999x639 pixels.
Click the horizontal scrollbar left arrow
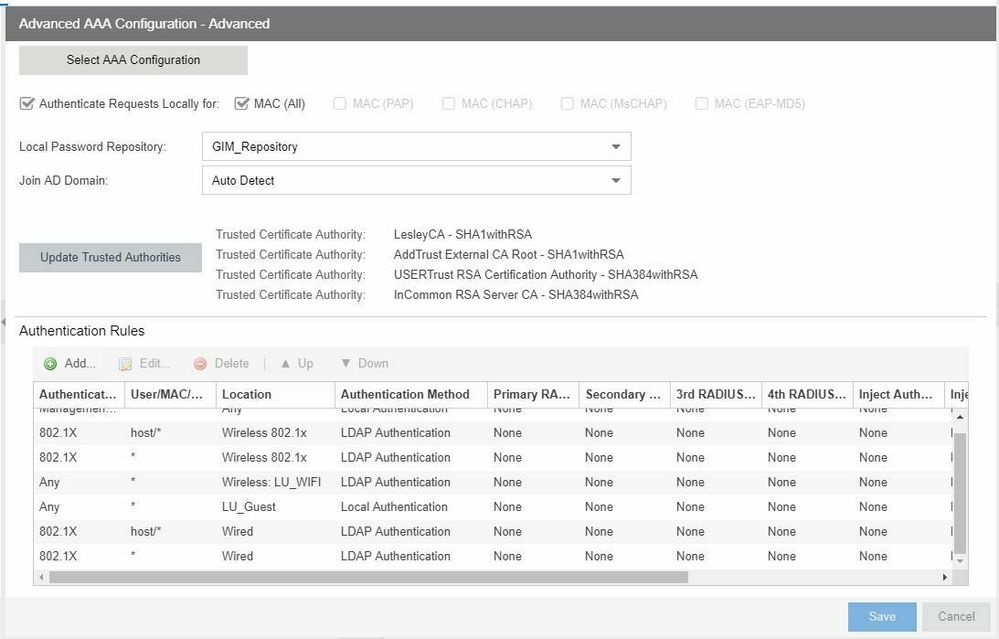click(41, 577)
